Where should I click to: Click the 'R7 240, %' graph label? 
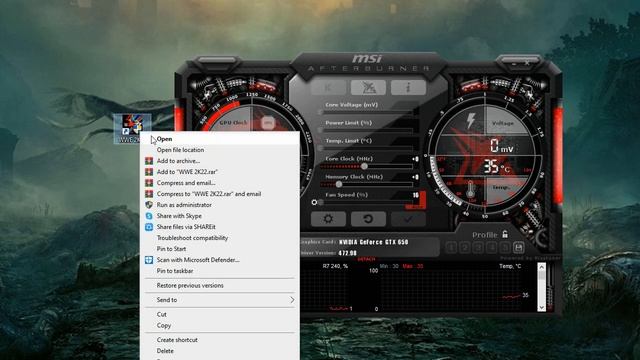coord(335,266)
